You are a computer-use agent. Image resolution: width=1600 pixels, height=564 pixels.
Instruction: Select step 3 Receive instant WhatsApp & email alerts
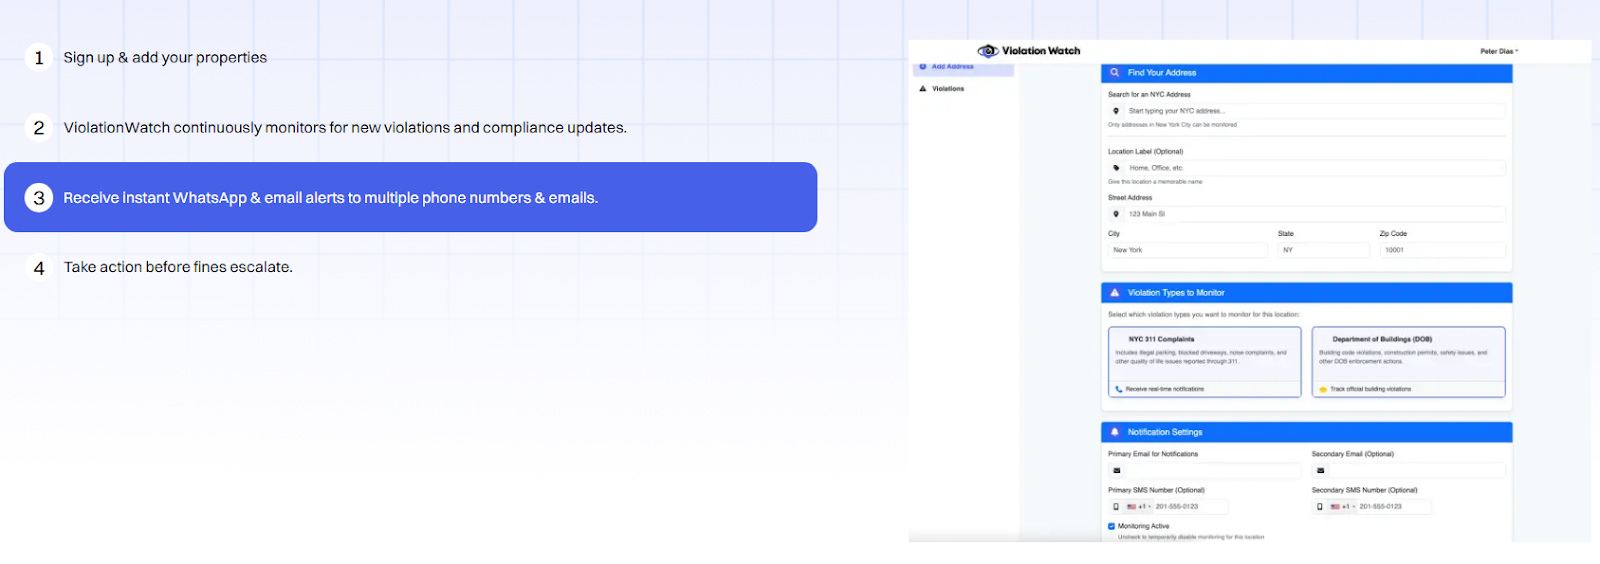410,197
